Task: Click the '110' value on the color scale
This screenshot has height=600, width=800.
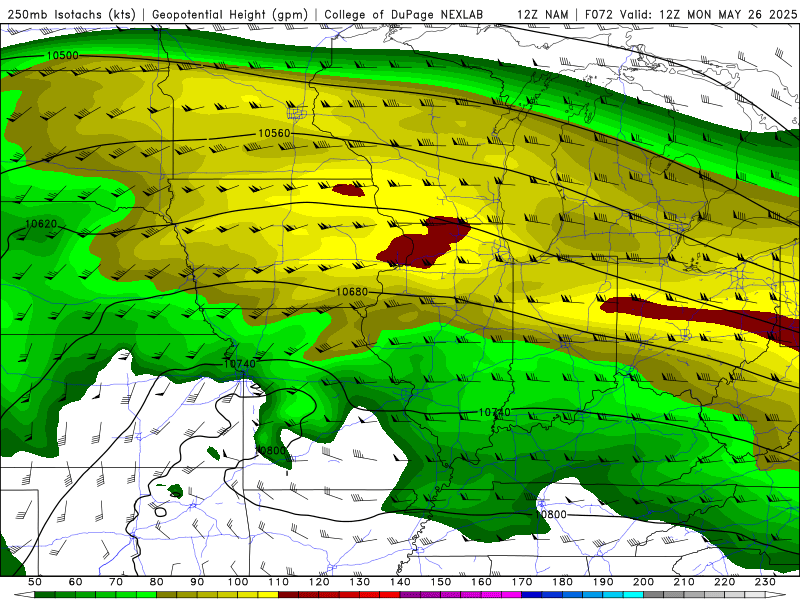Action: pyautogui.click(x=279, y=582)
